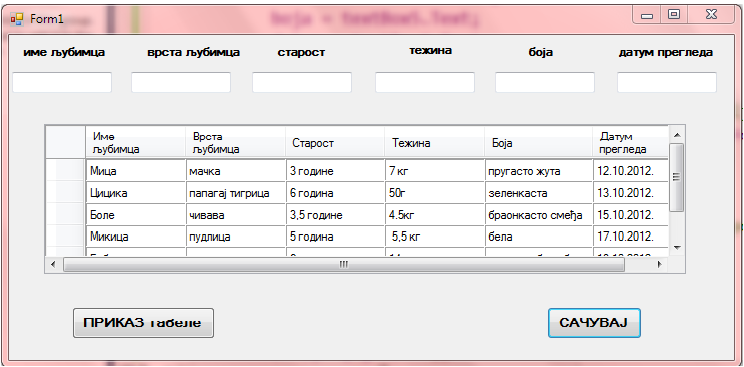Click the САЧУВАЈ button
The image size is (744, 367).
tap(594, 323)
